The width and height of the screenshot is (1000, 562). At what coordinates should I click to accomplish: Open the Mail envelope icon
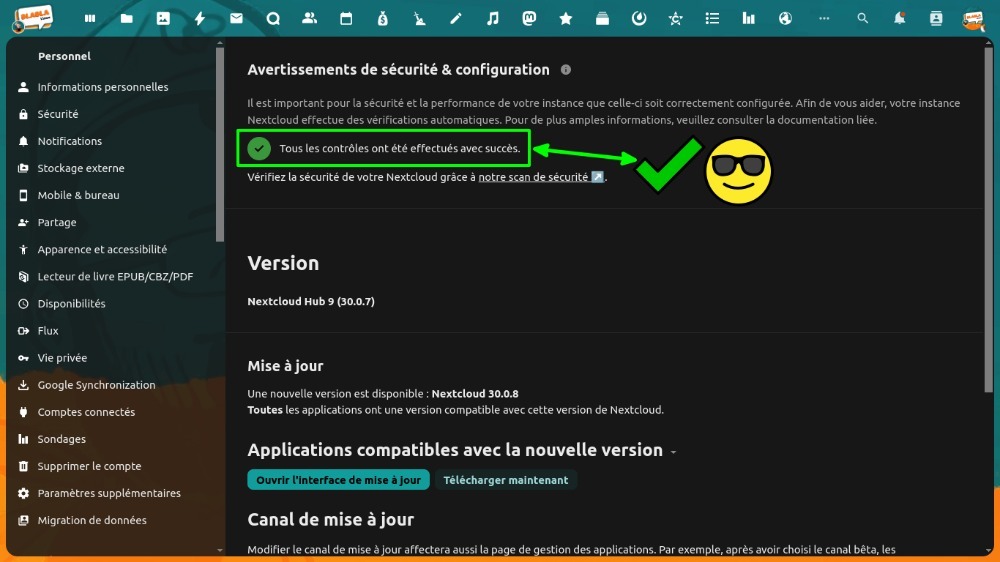coord(236,18)
